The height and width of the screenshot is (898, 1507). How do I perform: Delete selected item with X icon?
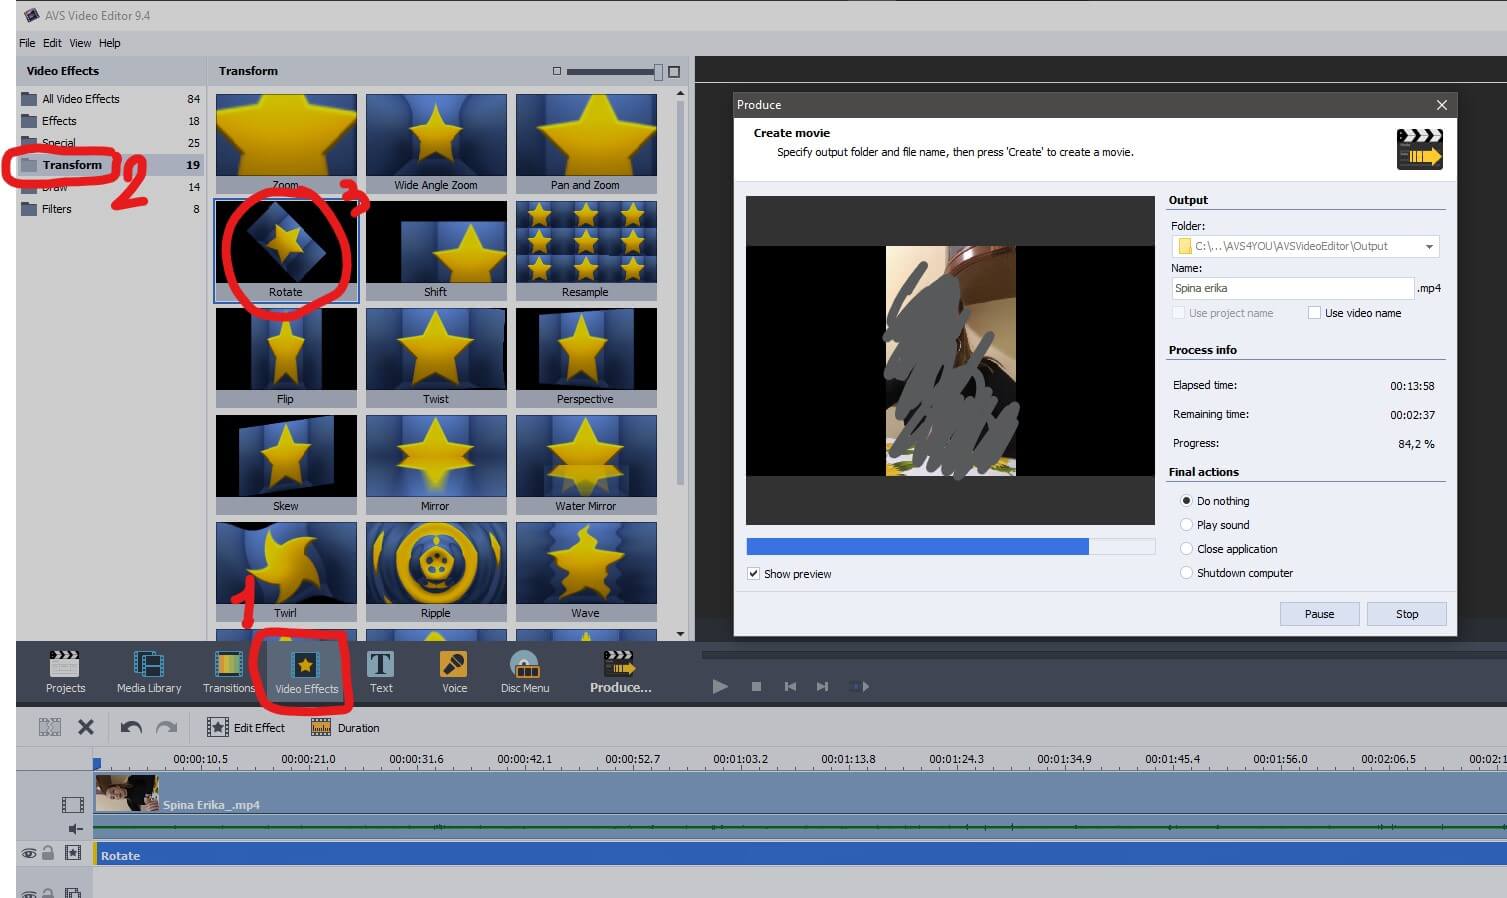pos(86,728)
